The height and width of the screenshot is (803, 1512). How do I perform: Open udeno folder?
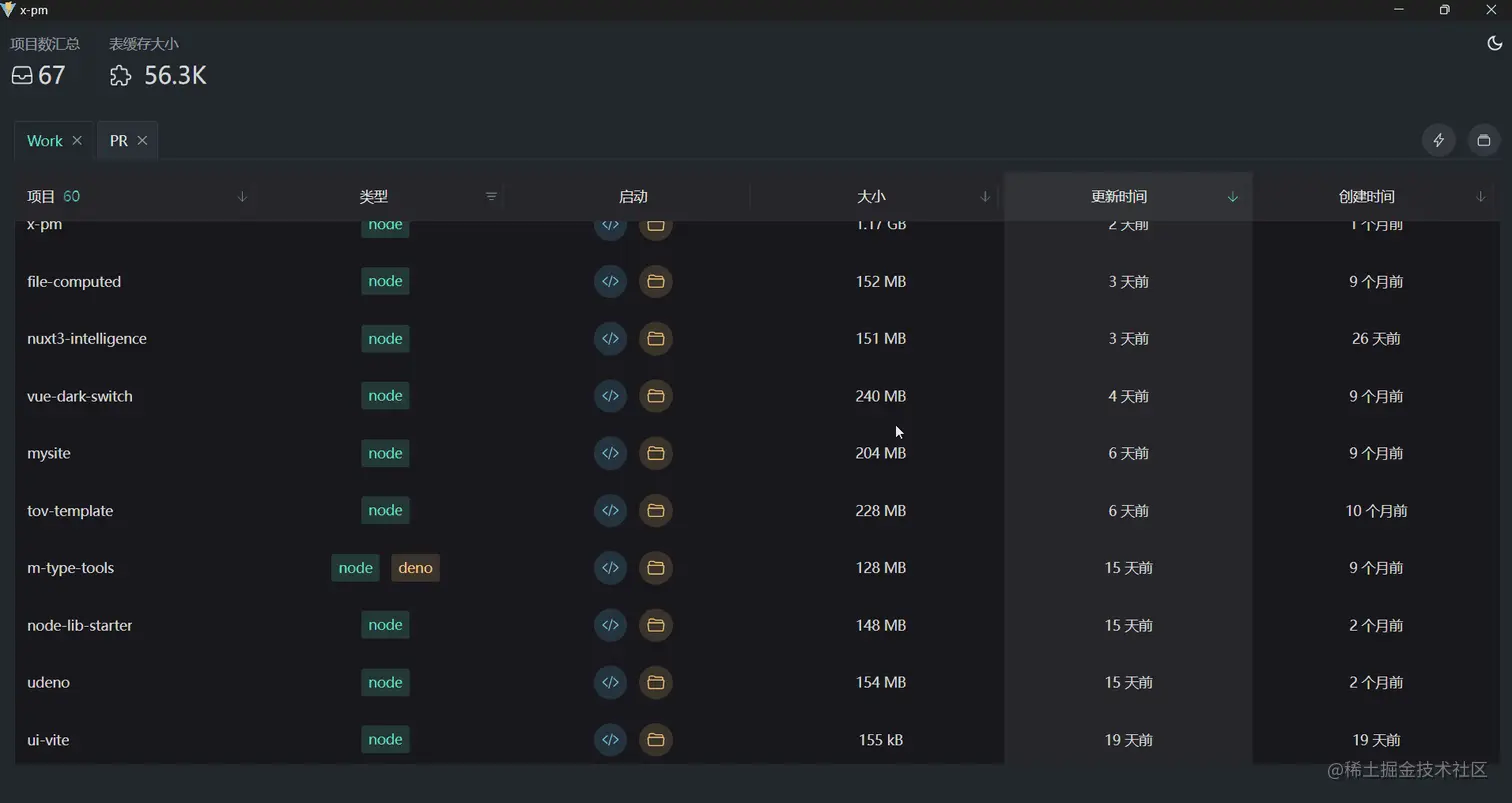tap(656, 682)
